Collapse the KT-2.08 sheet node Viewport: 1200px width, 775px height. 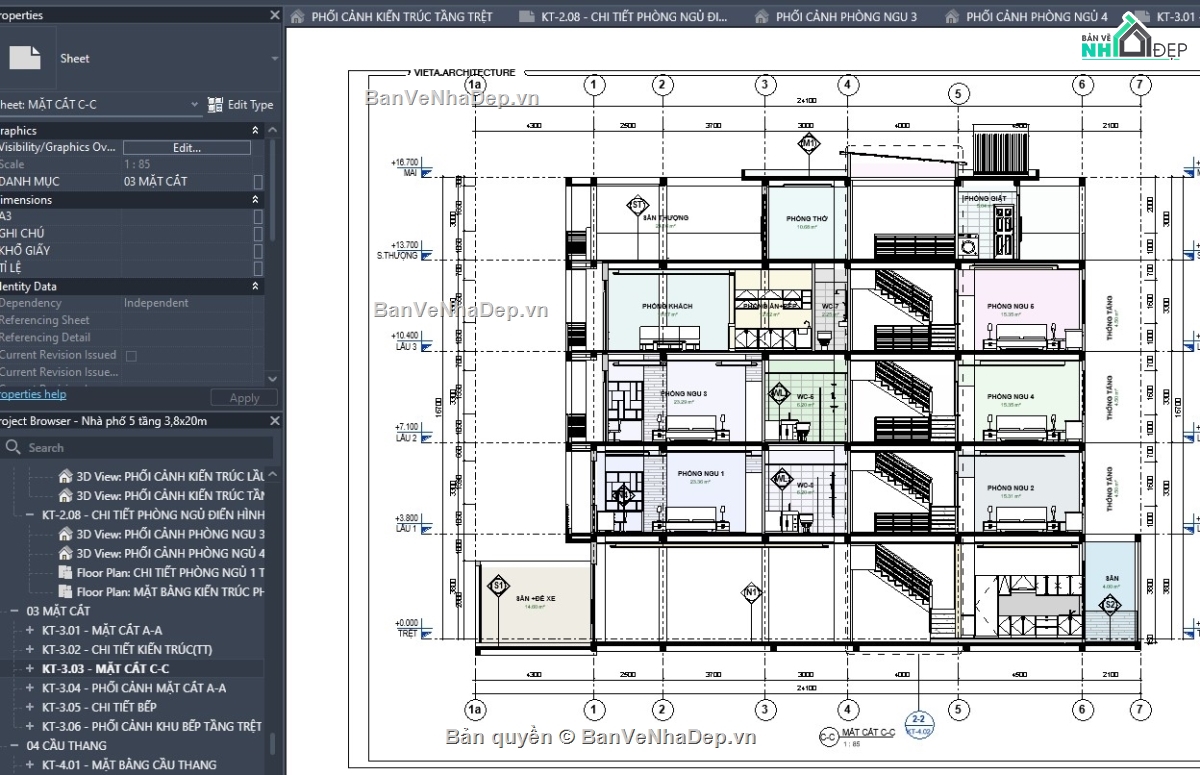tap(30, 515)
